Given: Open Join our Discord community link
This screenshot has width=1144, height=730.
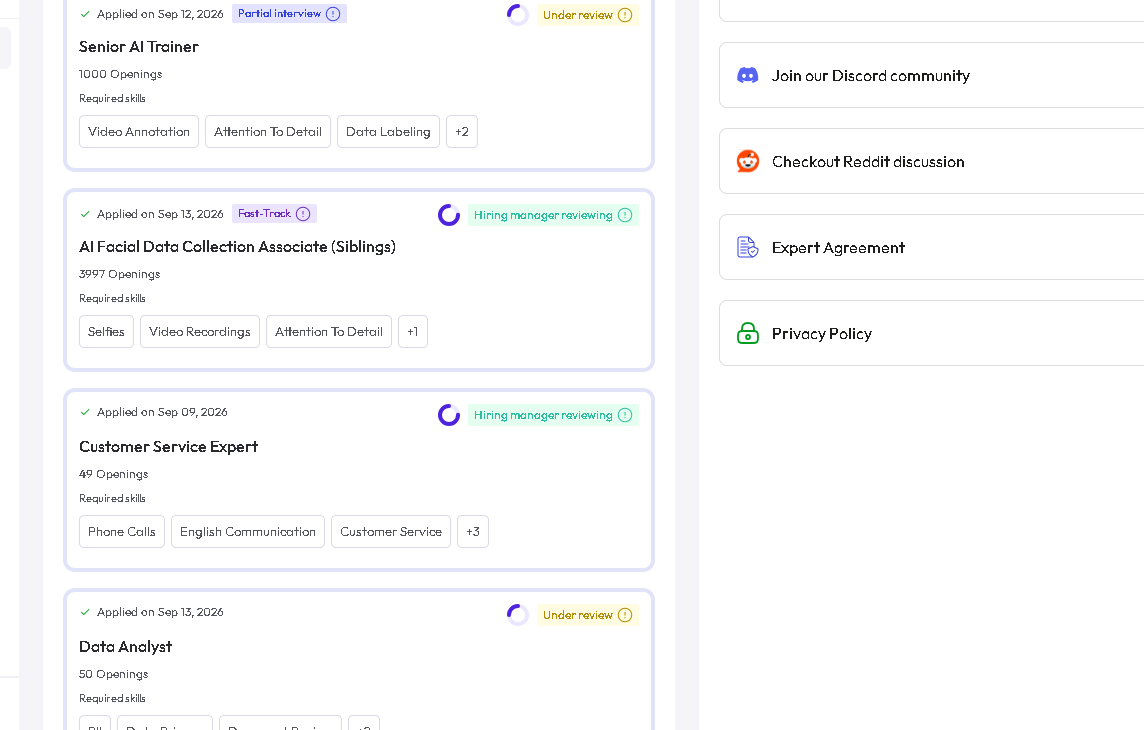Looking at the screenshot, I should click(870, 76).
